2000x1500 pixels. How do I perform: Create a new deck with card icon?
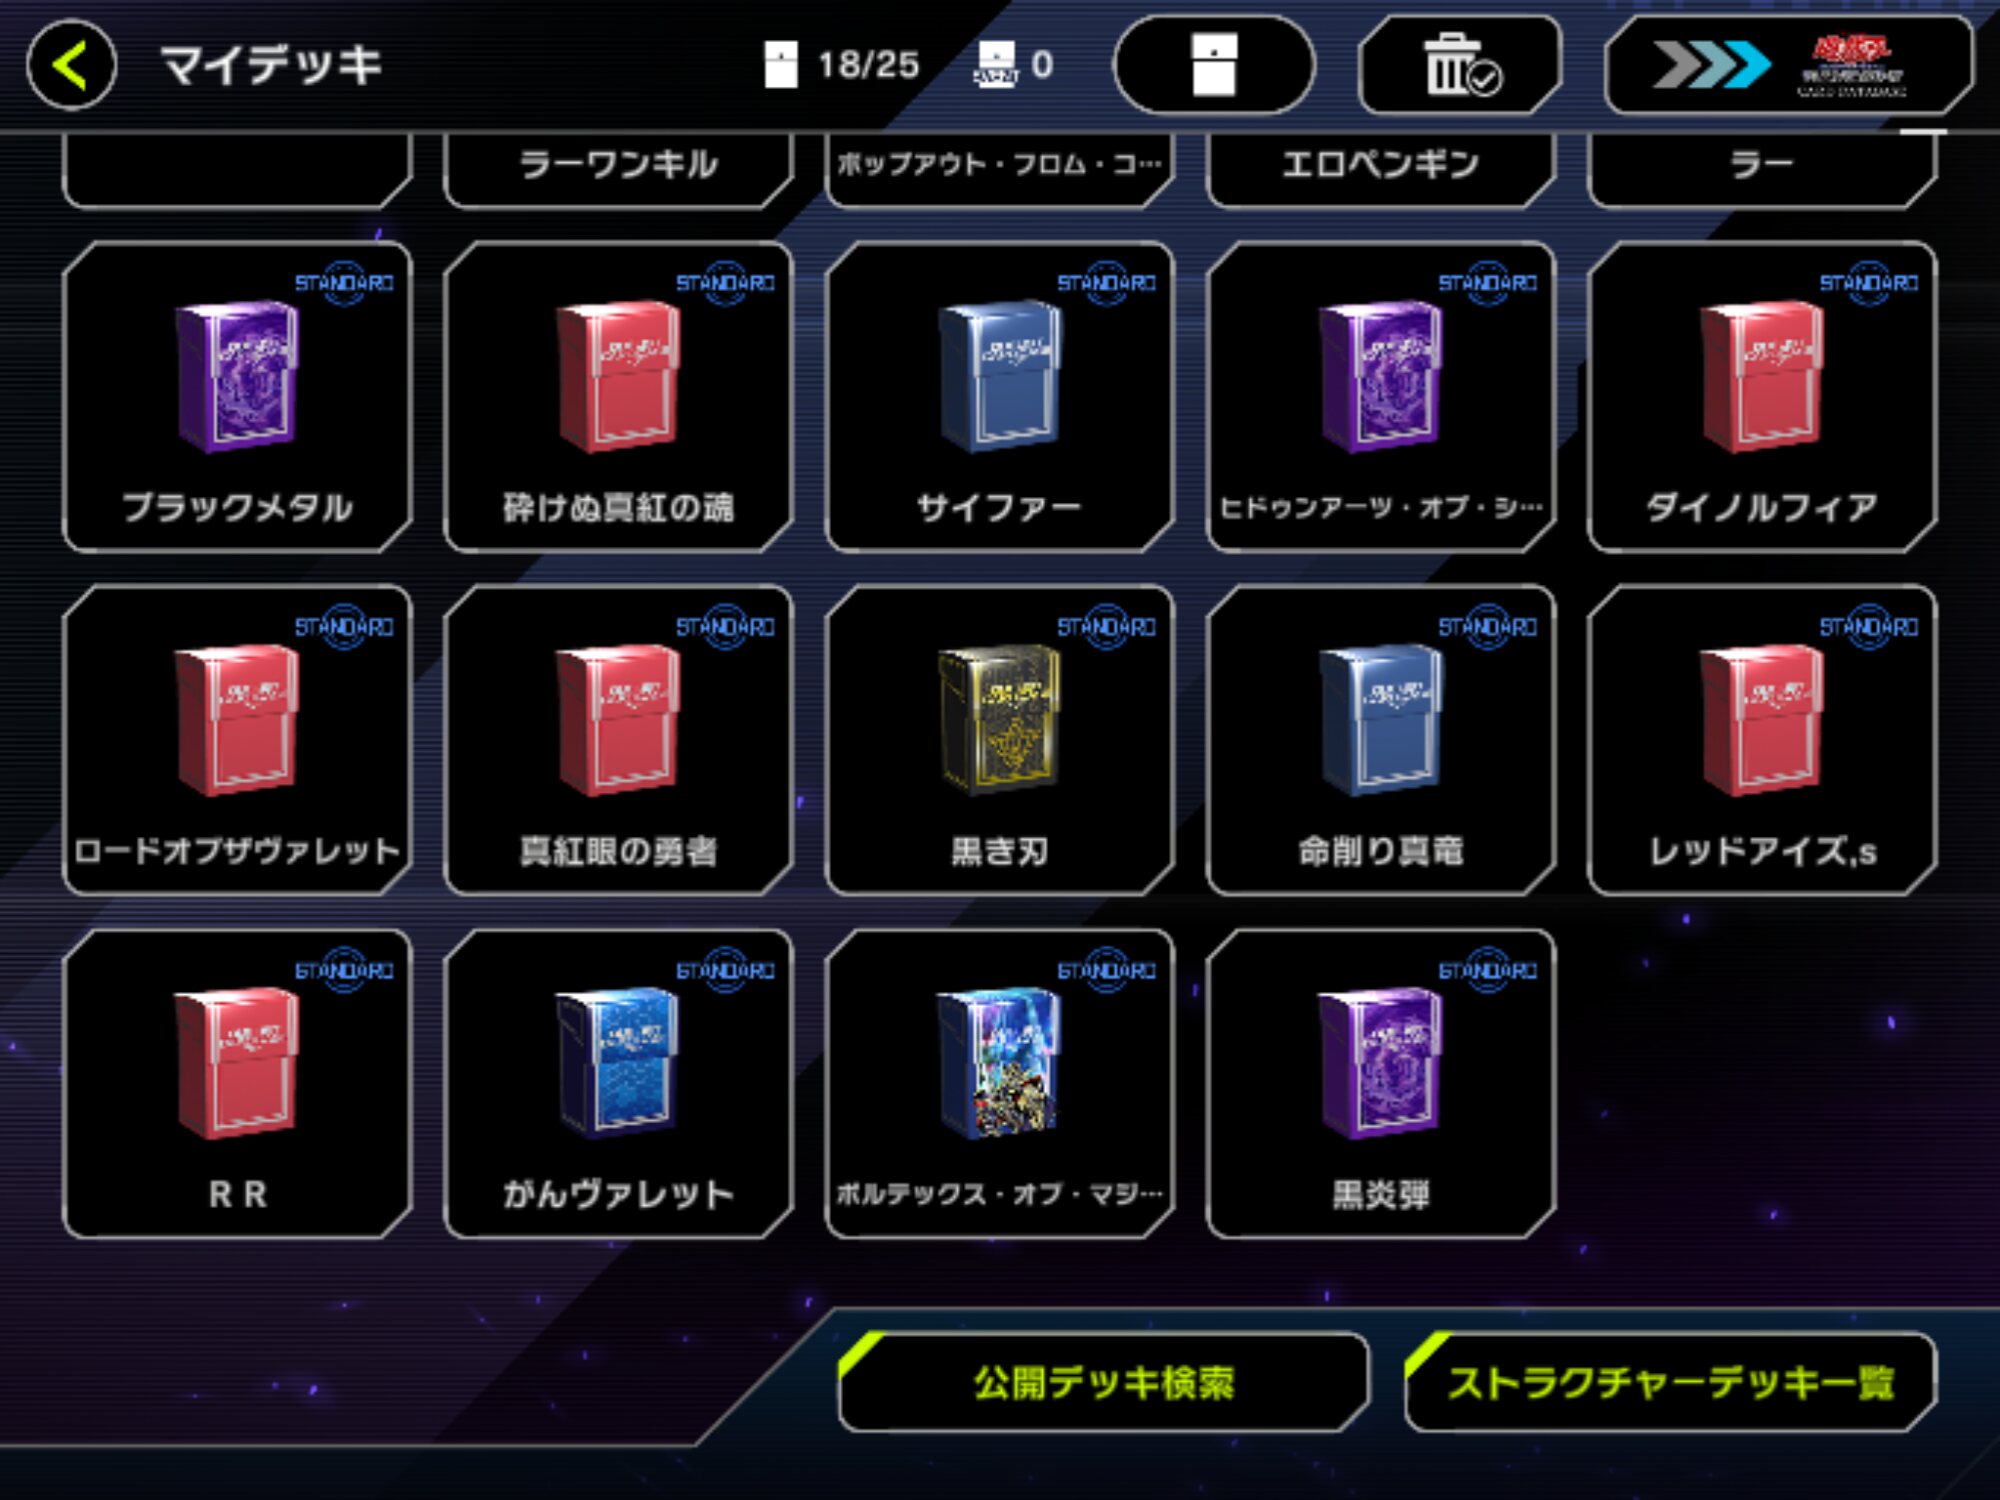(x=1214, y=65)
